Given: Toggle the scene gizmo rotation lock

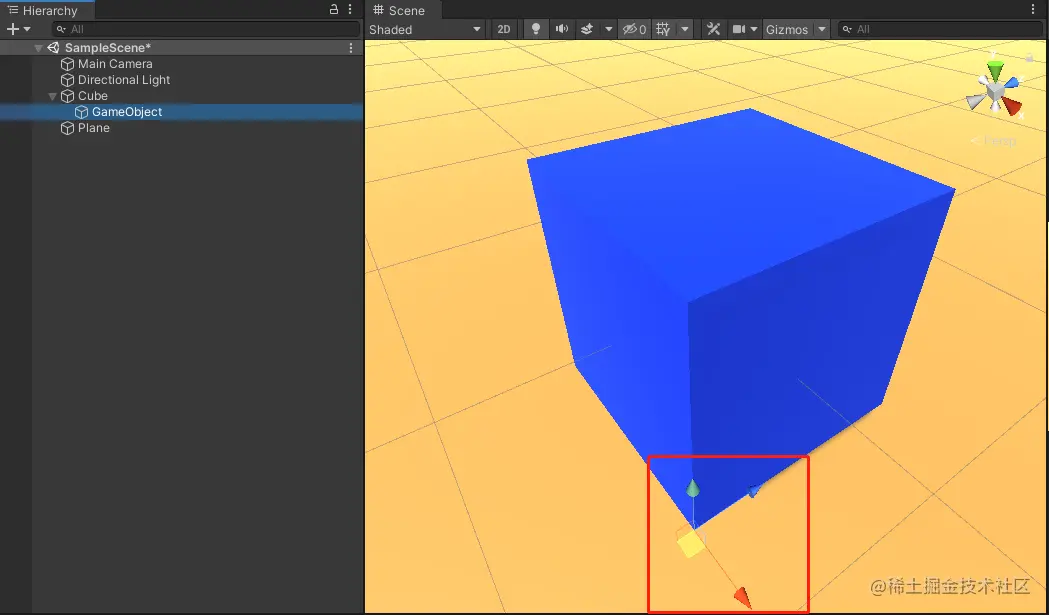Looking at the screenshot, I should tap(1030, 58).
